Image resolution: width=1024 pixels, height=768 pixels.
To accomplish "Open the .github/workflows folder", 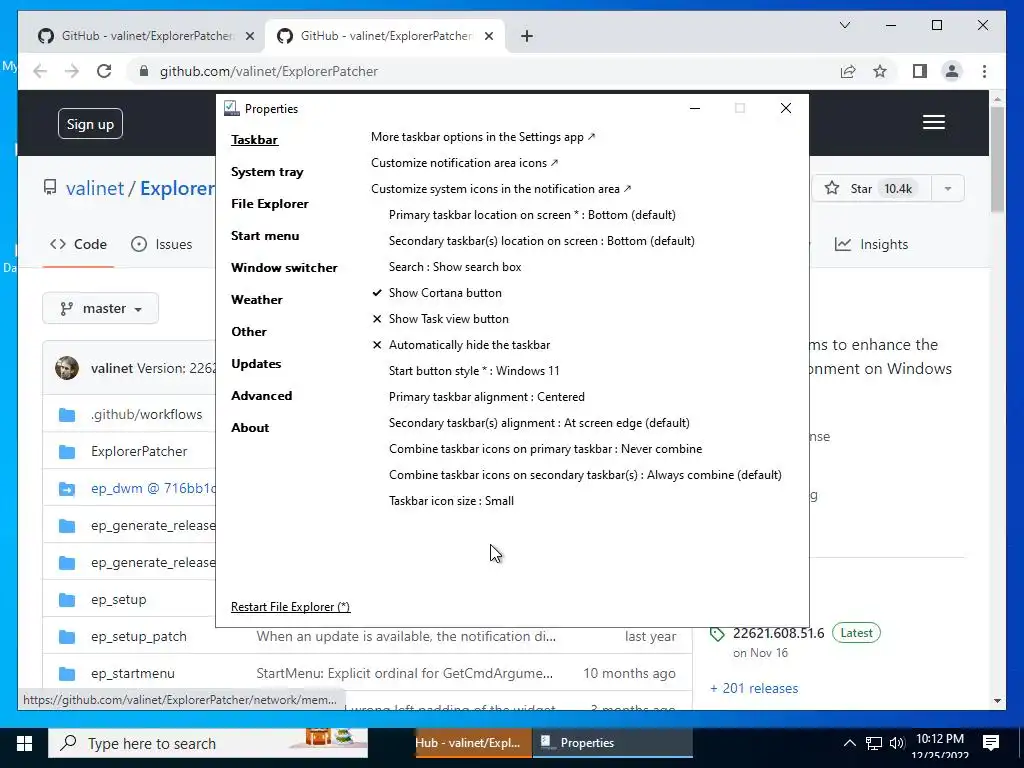I will (x=146, y=415).
